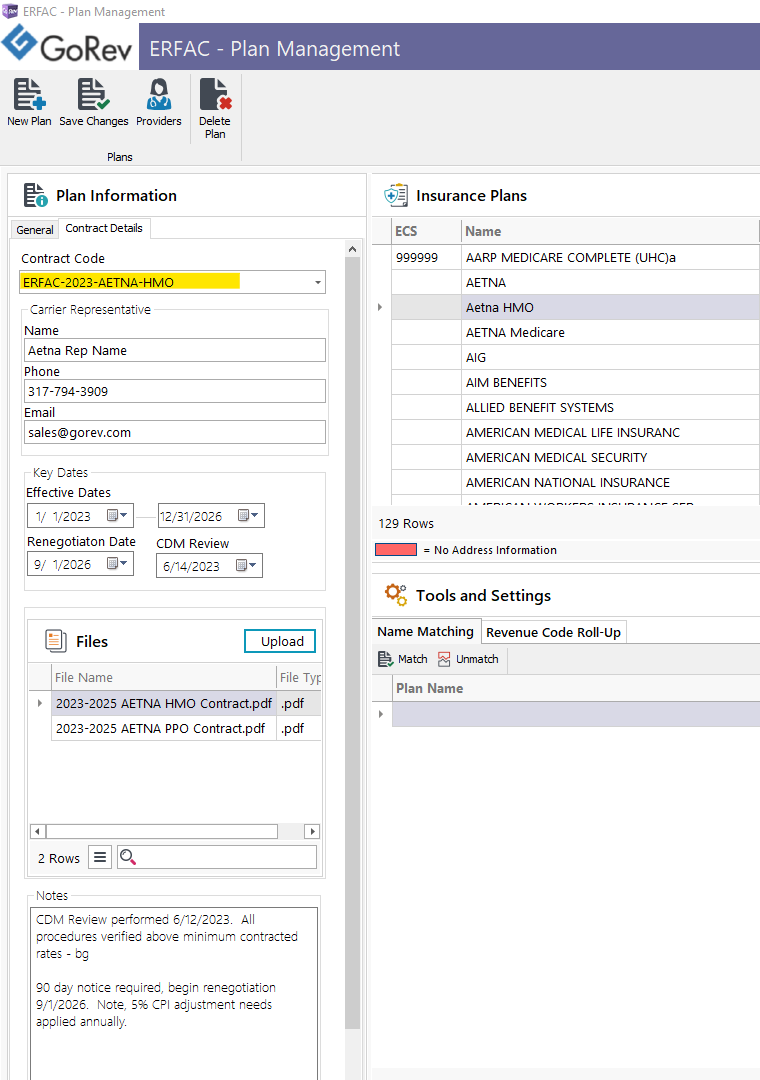This screenshot has height=1080, width=760.
Task: Open the Renegotiation Date calendar dropdown
Action: click(118, 563)
